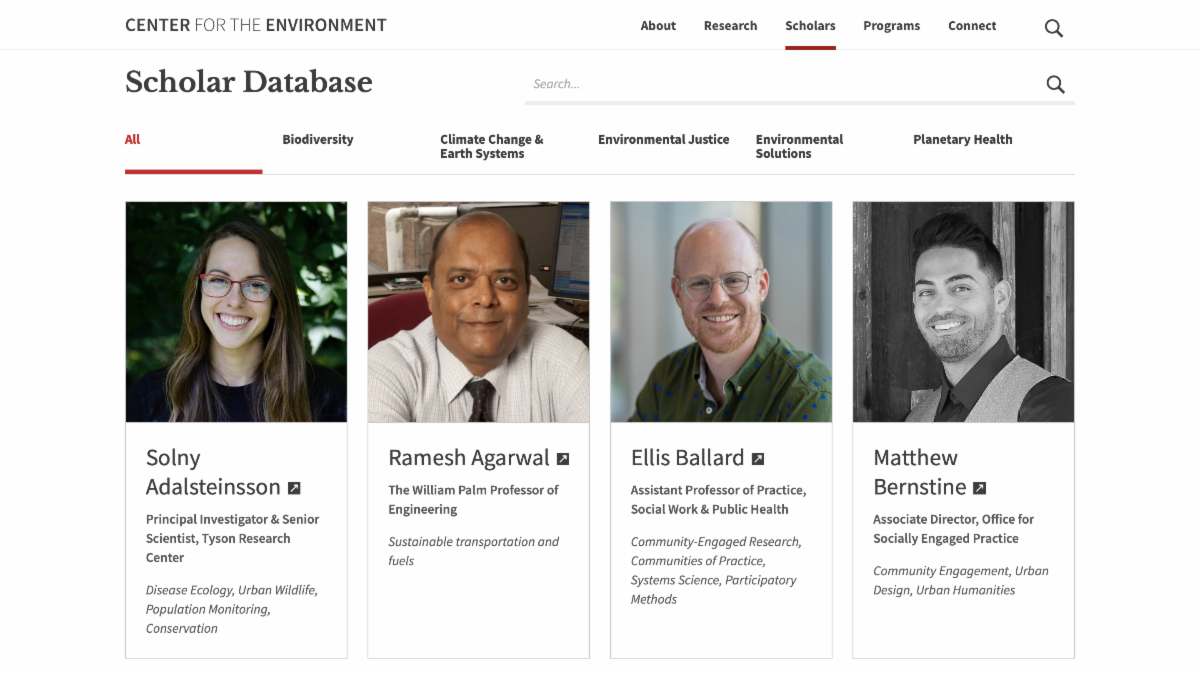The width and height of the screenshot is (1200, 674).
Task: Focus the Scholar Database search field
Action: 780,84
